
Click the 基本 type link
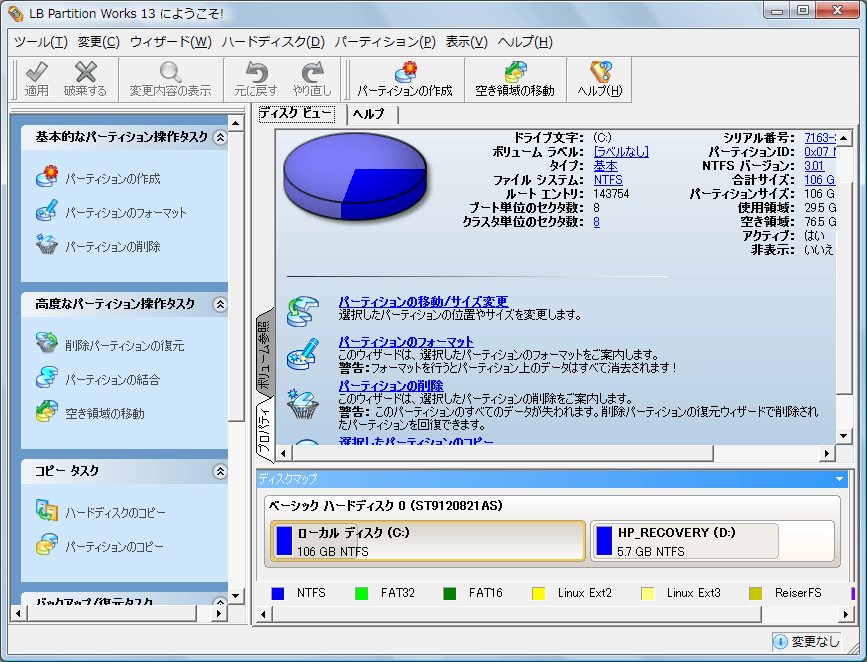[605, 166]
